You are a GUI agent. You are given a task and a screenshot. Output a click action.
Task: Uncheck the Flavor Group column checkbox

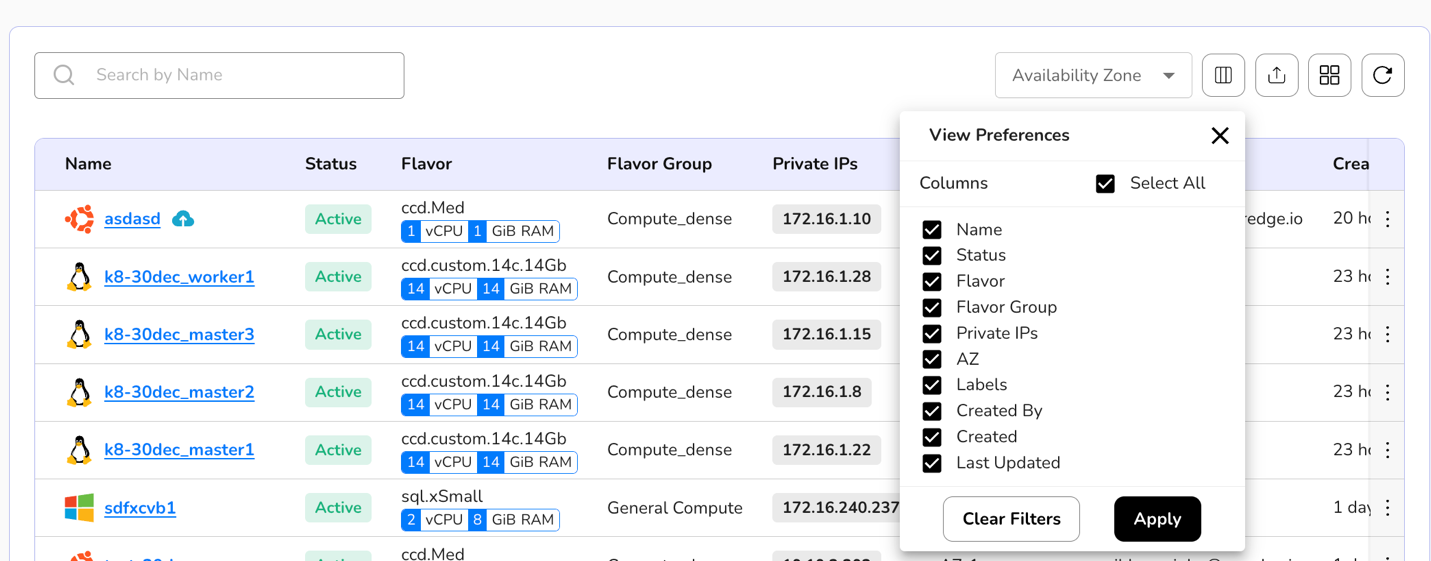tap(932, 308)
